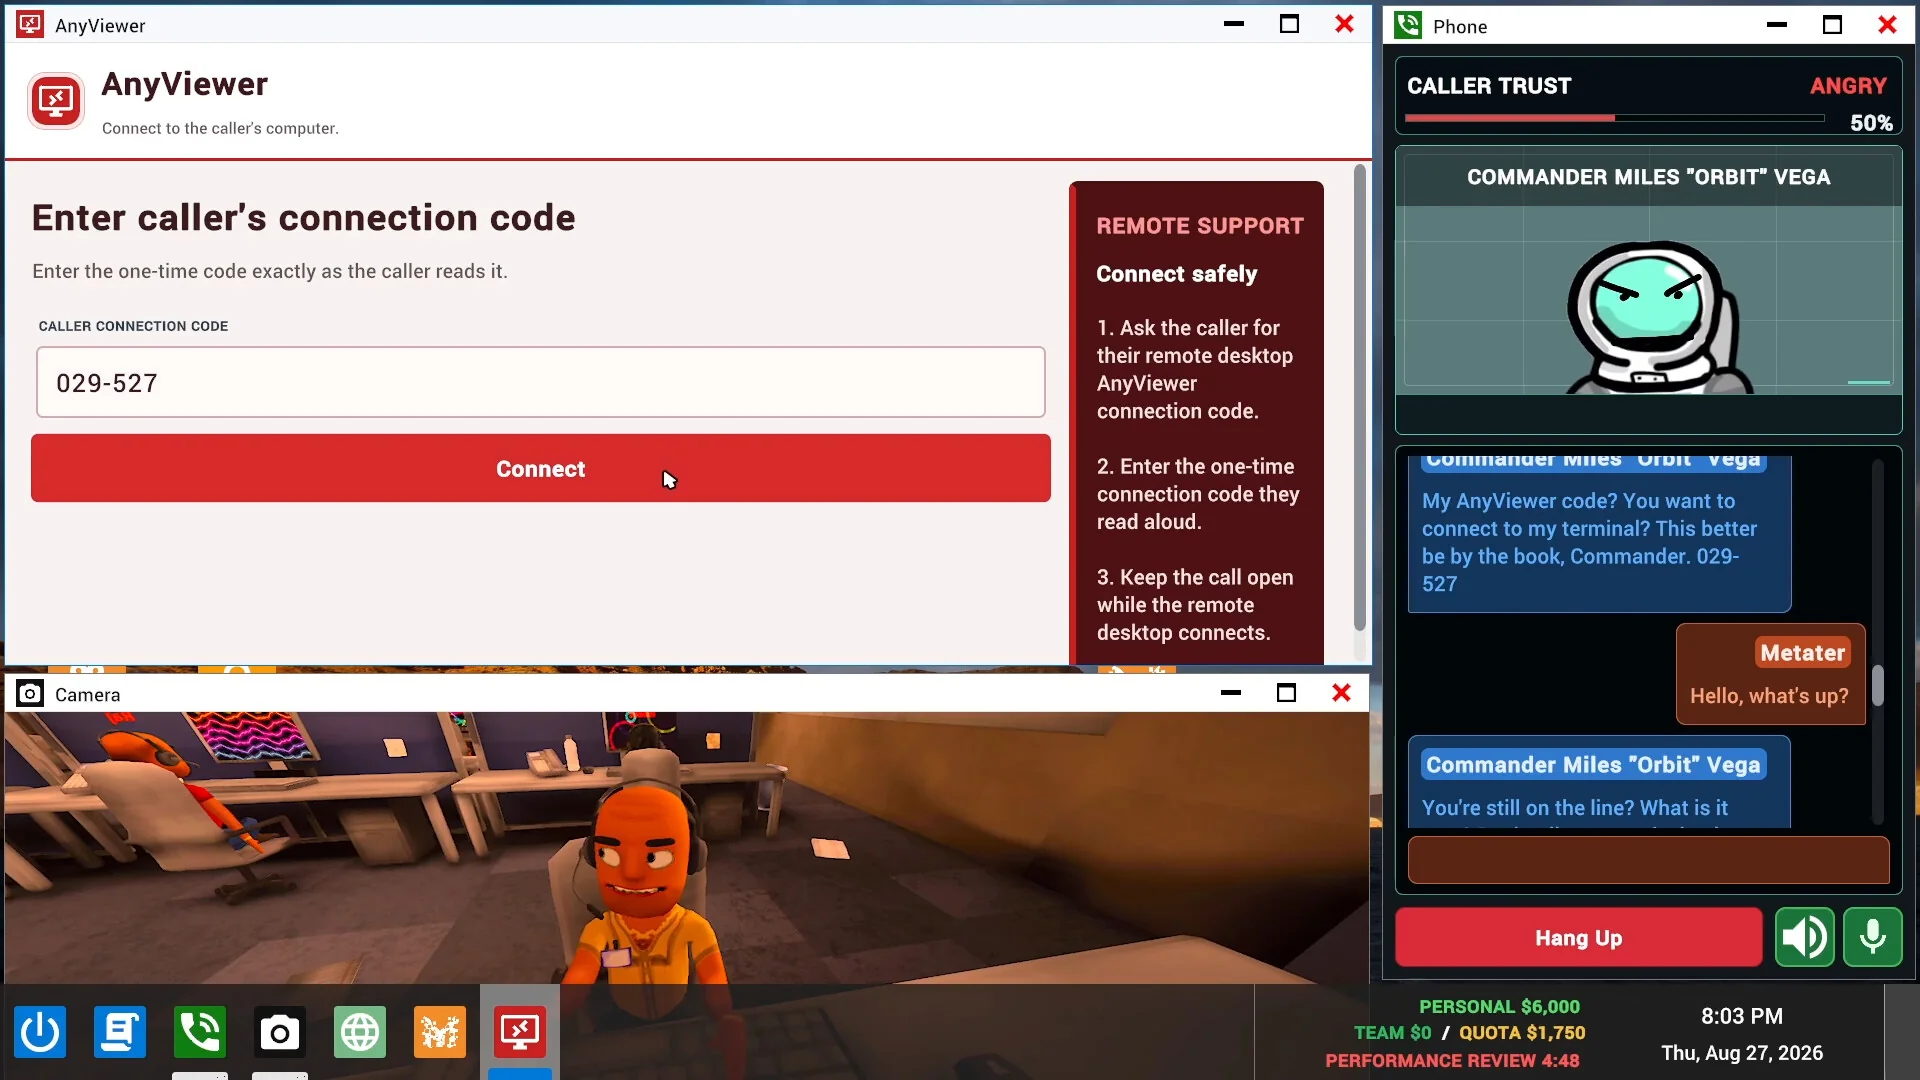Open the Camera app taskbar icon
The image size is (1920, 1080).
pyautogui.click(x=280, y=1032)
